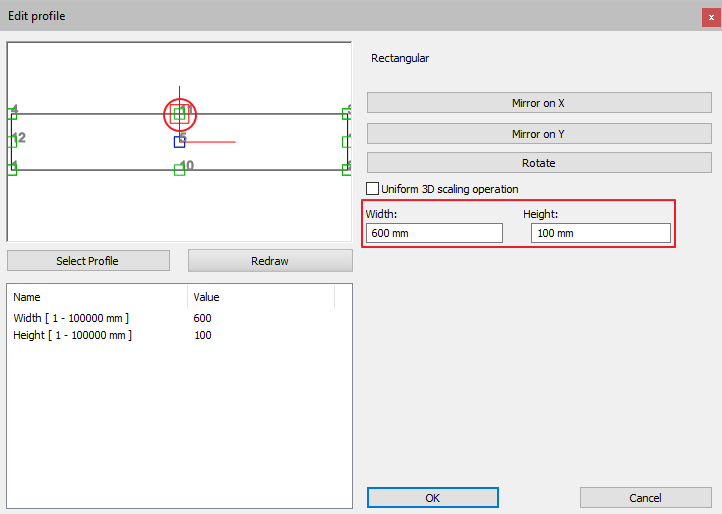This screenshot has width=722, height=514.
Task: Click the top-left anchor point 4
Action: click(x=11, y=113)
